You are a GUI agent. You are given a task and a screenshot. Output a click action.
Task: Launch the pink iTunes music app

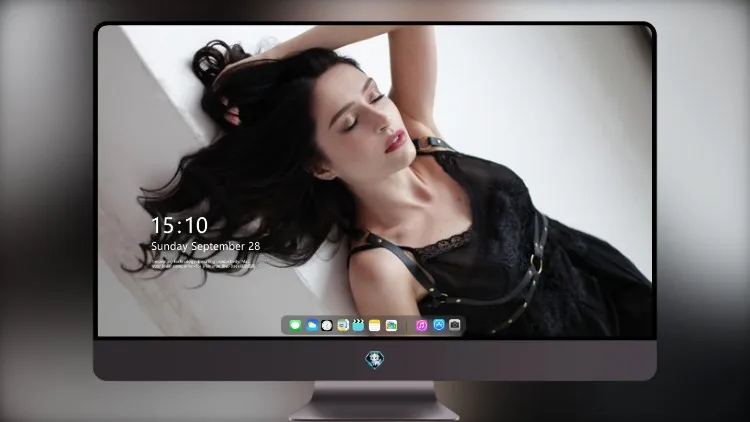pos(421,326)
